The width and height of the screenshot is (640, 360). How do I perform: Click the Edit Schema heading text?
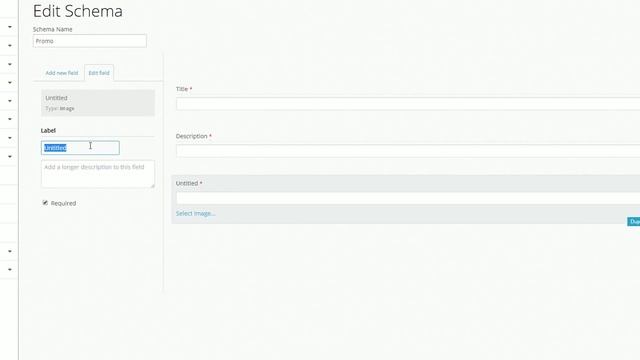[78, 11]
